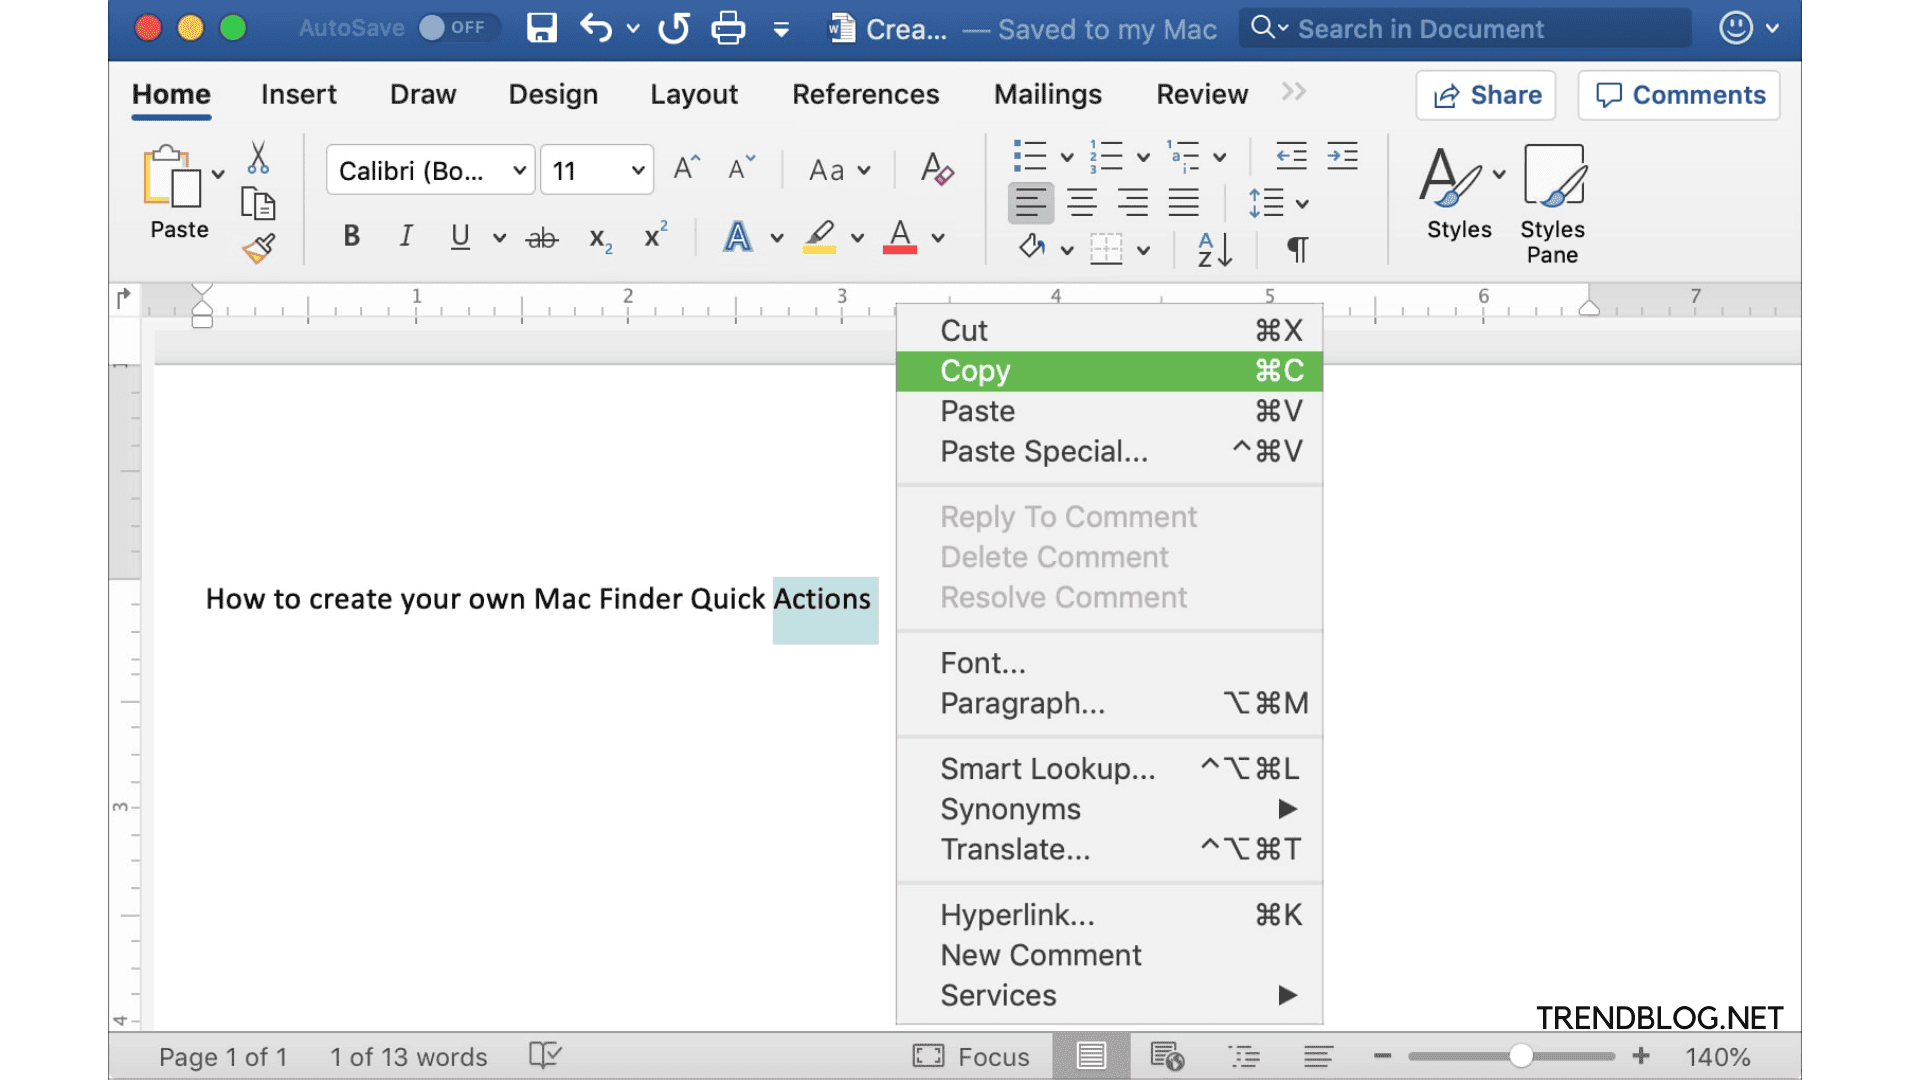This screenshot has height=1080, width=1920.
Task: Click the Superscript icon
Action: coord(654,237)
